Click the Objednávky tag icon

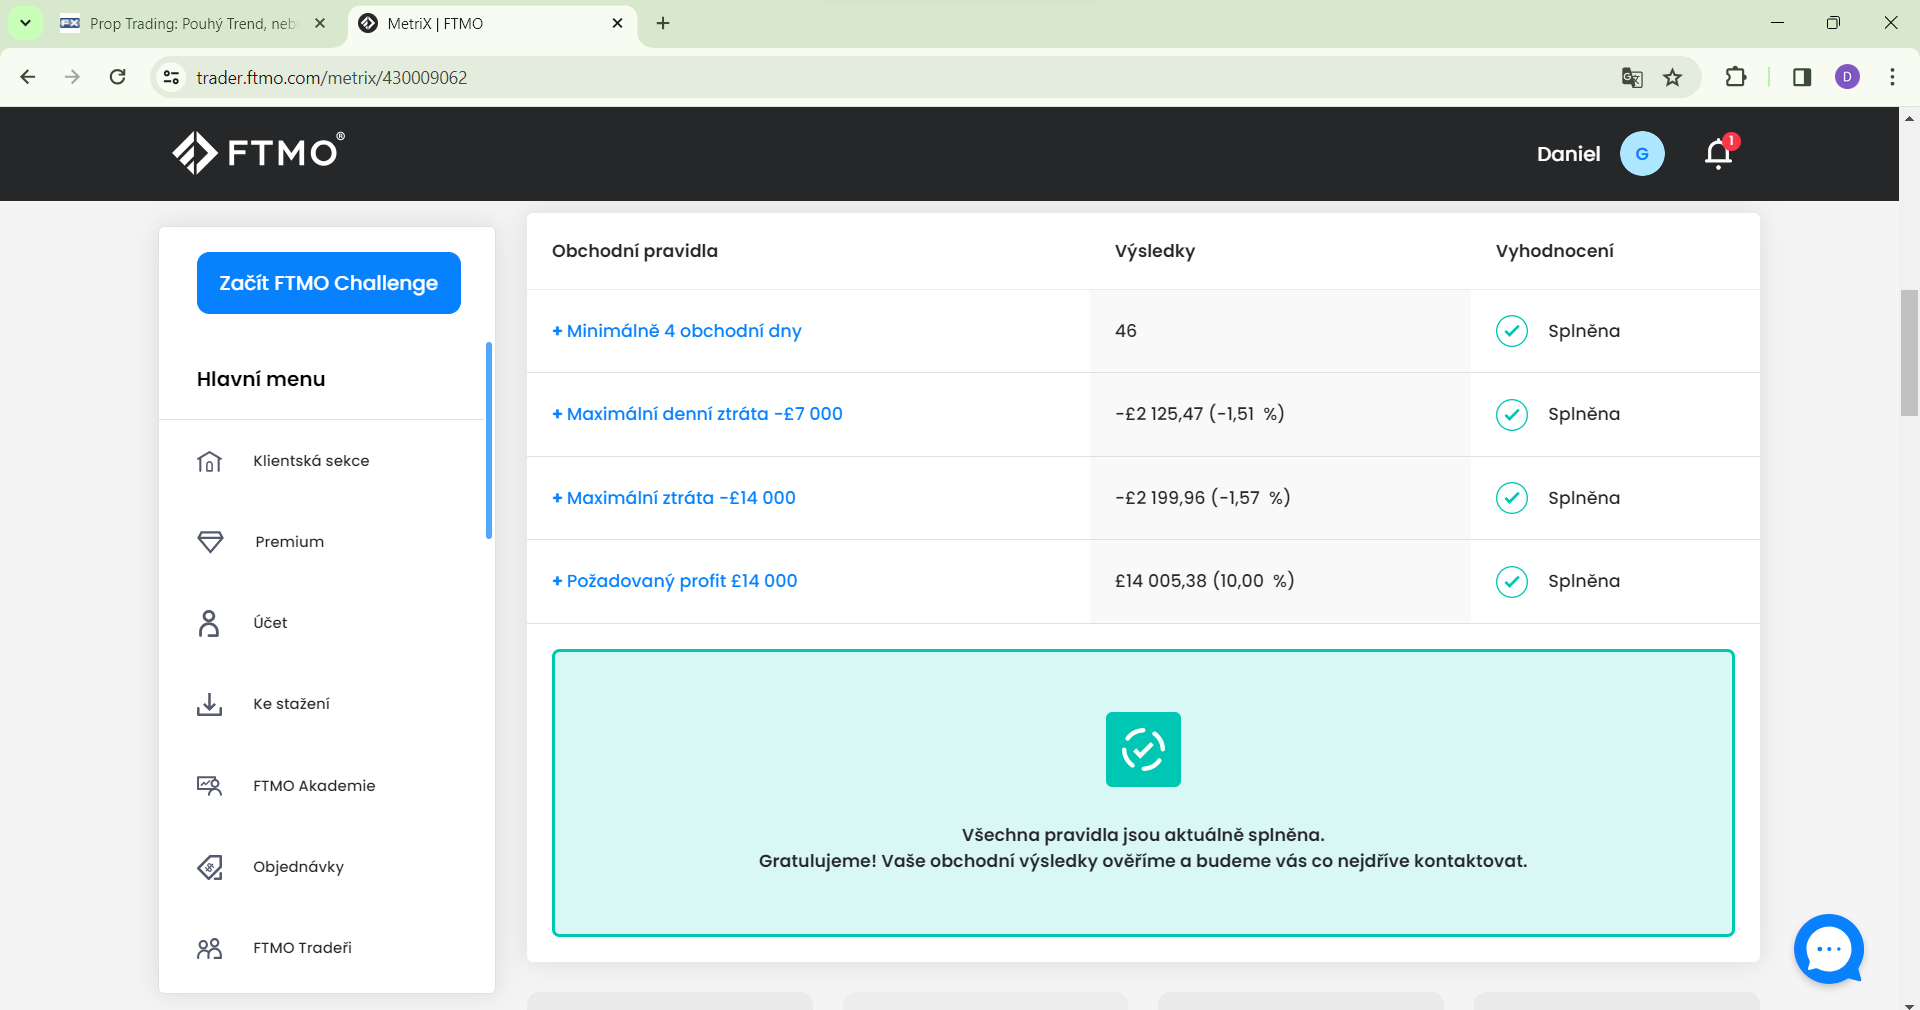(x=210, y=867)
